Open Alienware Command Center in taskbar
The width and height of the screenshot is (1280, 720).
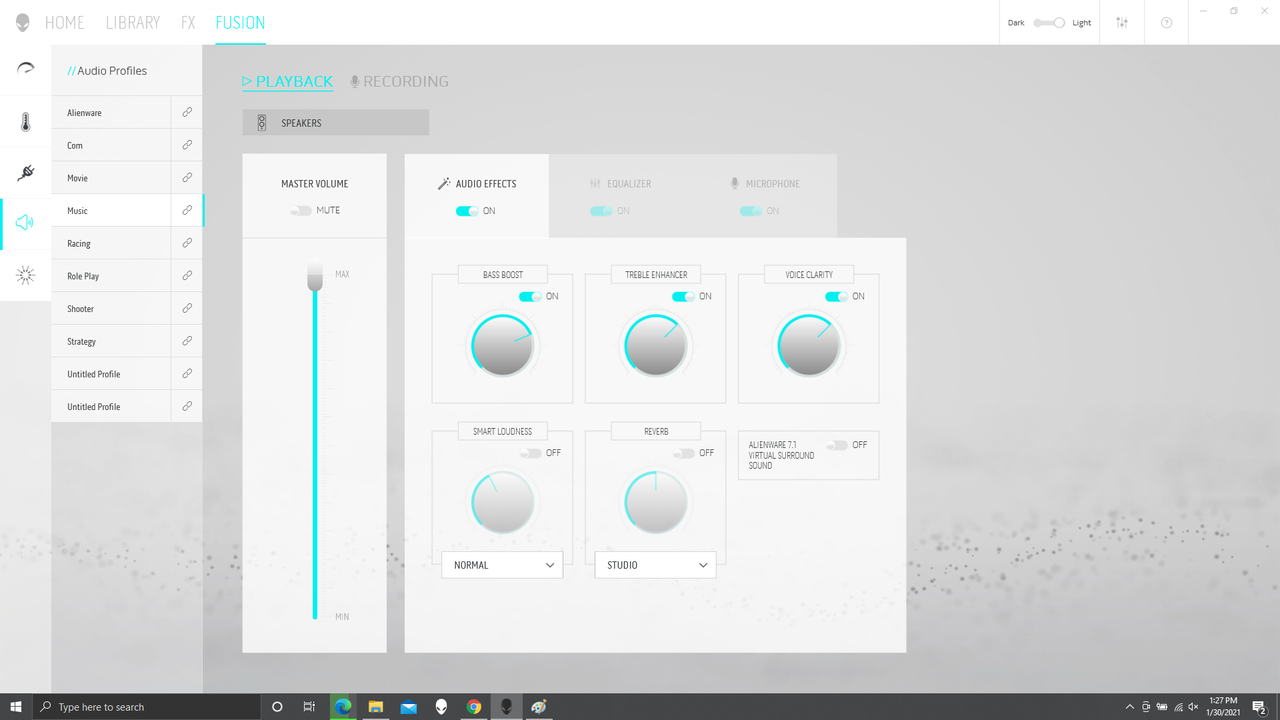click(506, 707)
